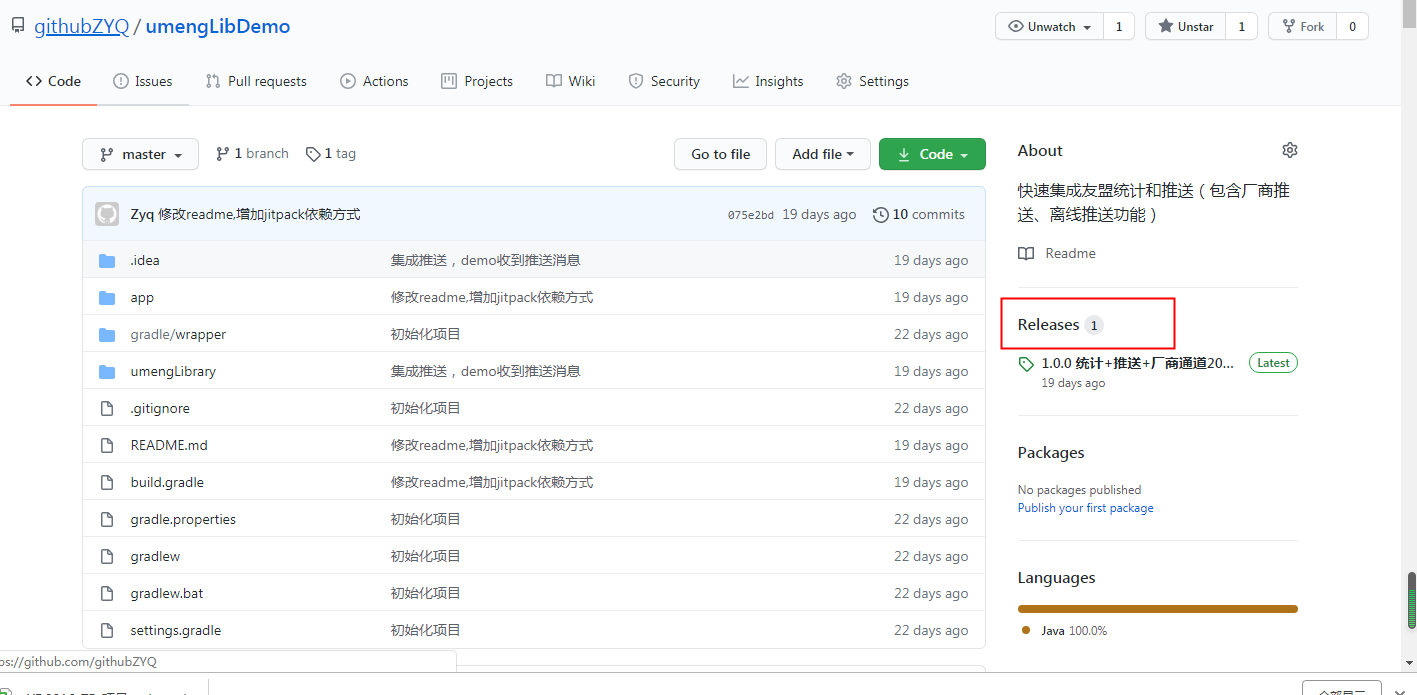Go to the Actions tab
Image resolution: width=1417 pixels, height=695 pixels.
pyautogui.click(x=374, y=81)
